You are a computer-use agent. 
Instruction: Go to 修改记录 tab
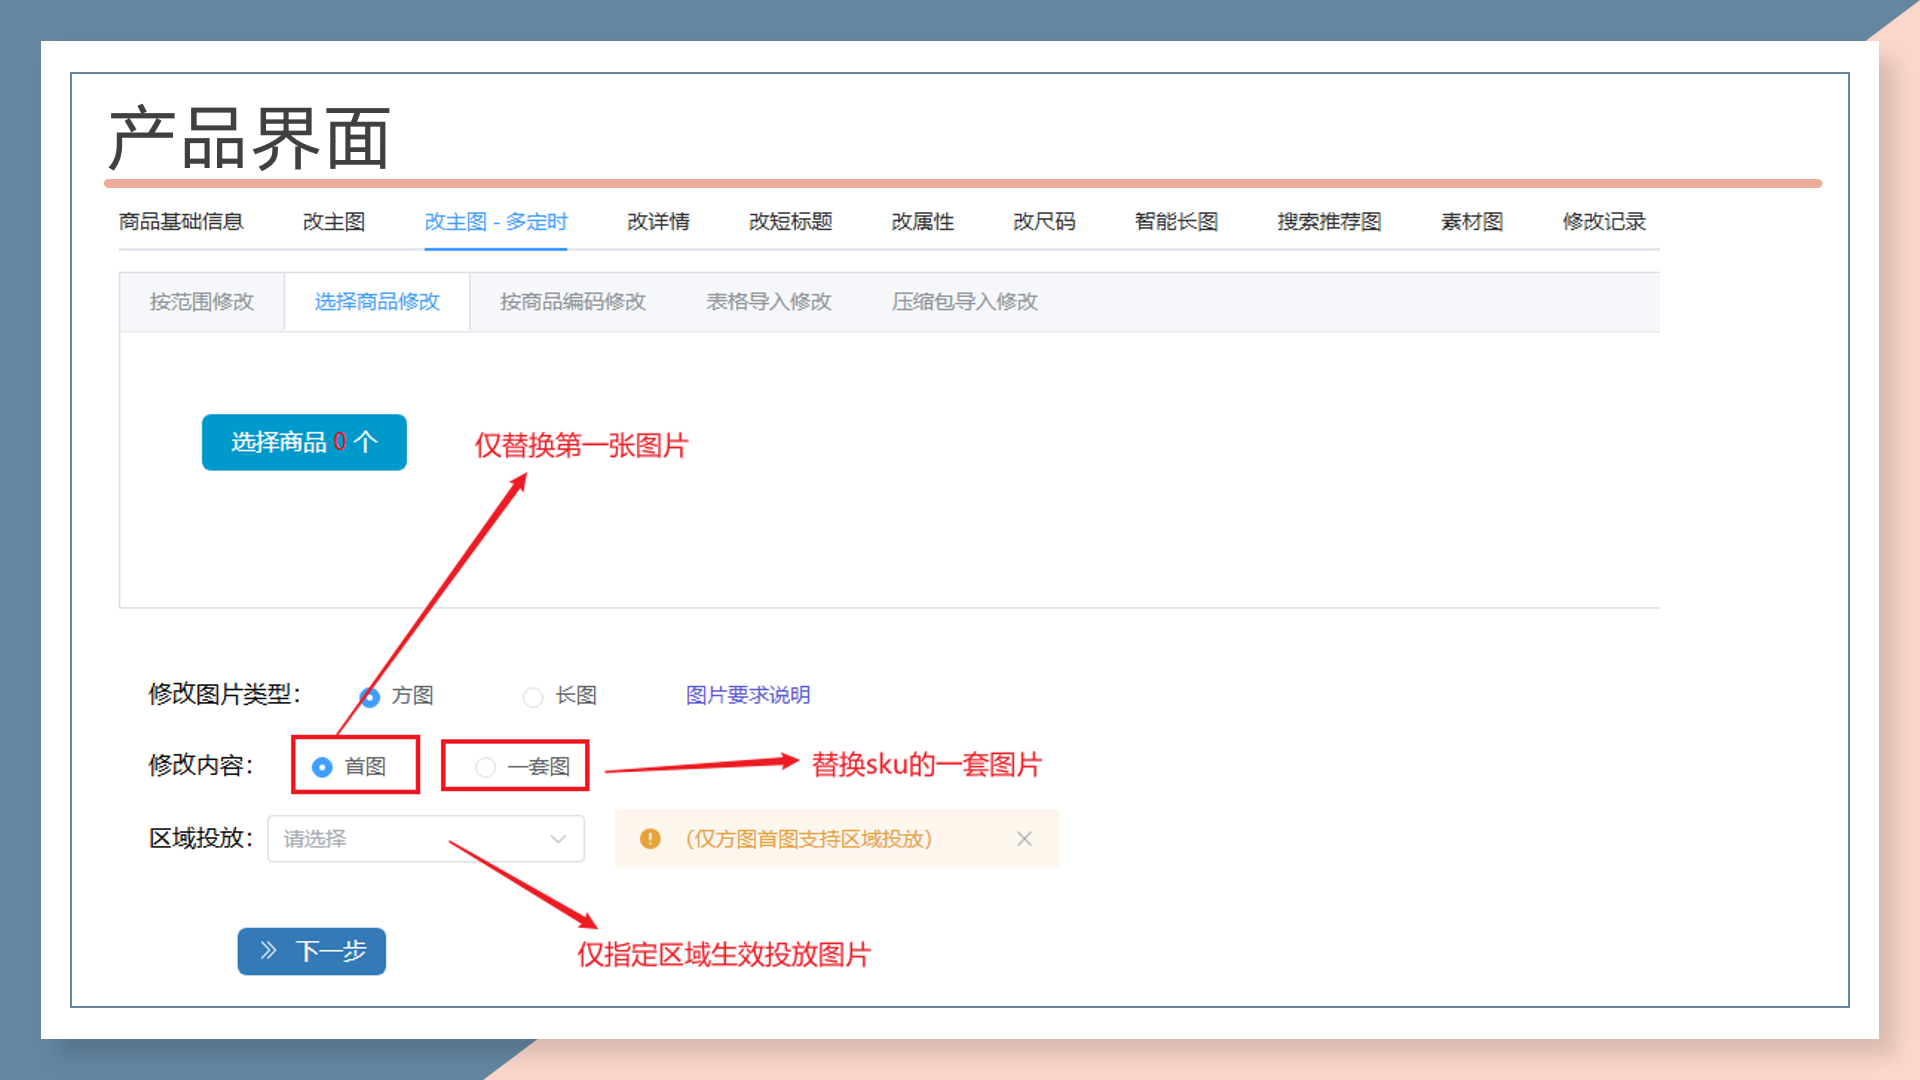pyautogui.click(x=1604, y=222)
